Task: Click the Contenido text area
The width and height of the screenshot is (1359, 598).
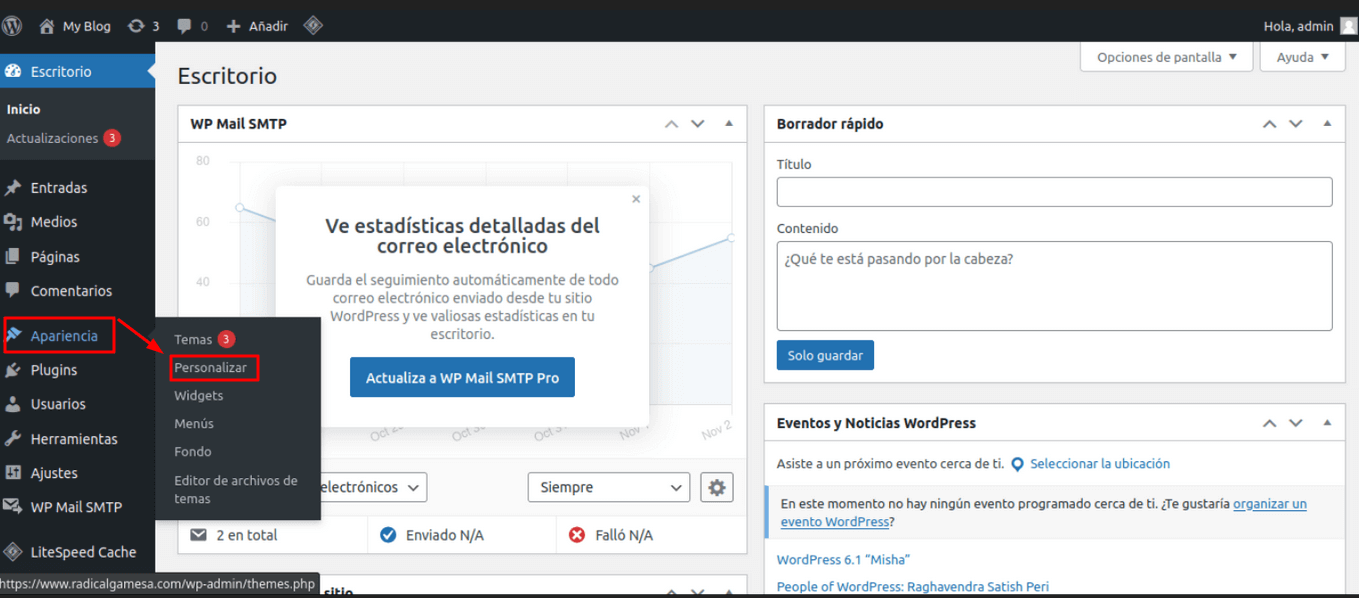Action: coord(1054,286)
